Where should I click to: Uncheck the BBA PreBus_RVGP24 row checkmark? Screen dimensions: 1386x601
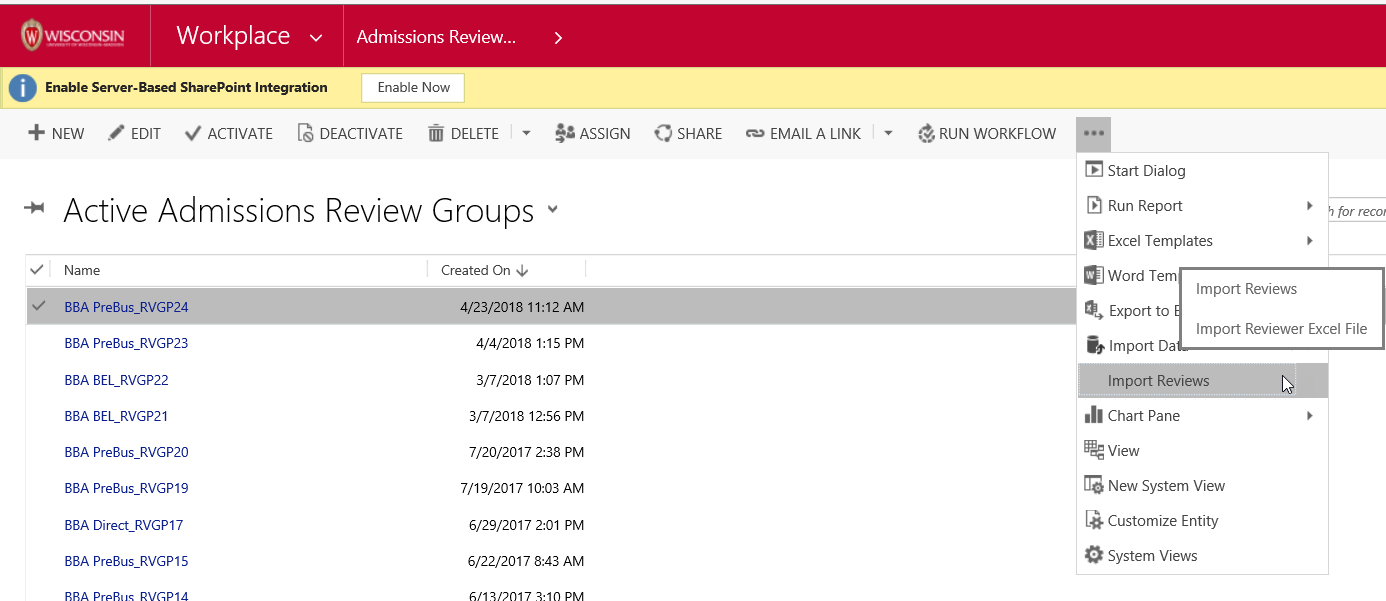coord(39,306)
